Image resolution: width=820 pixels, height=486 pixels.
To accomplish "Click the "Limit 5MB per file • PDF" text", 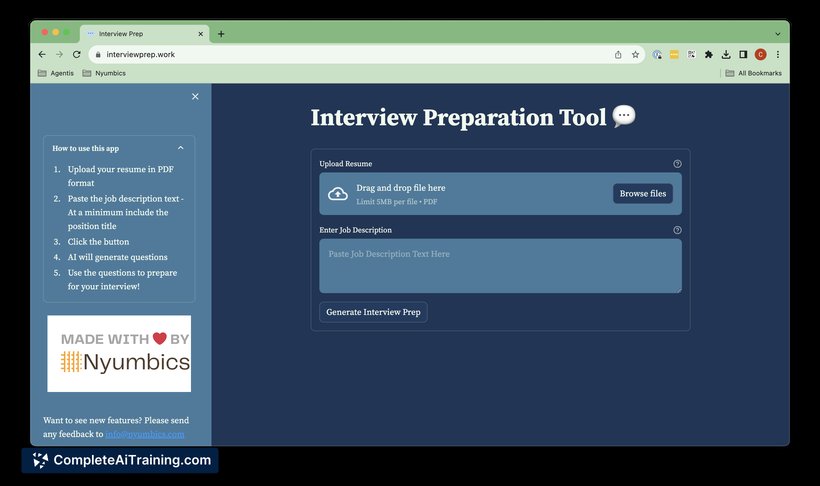I will click(397, 202).
